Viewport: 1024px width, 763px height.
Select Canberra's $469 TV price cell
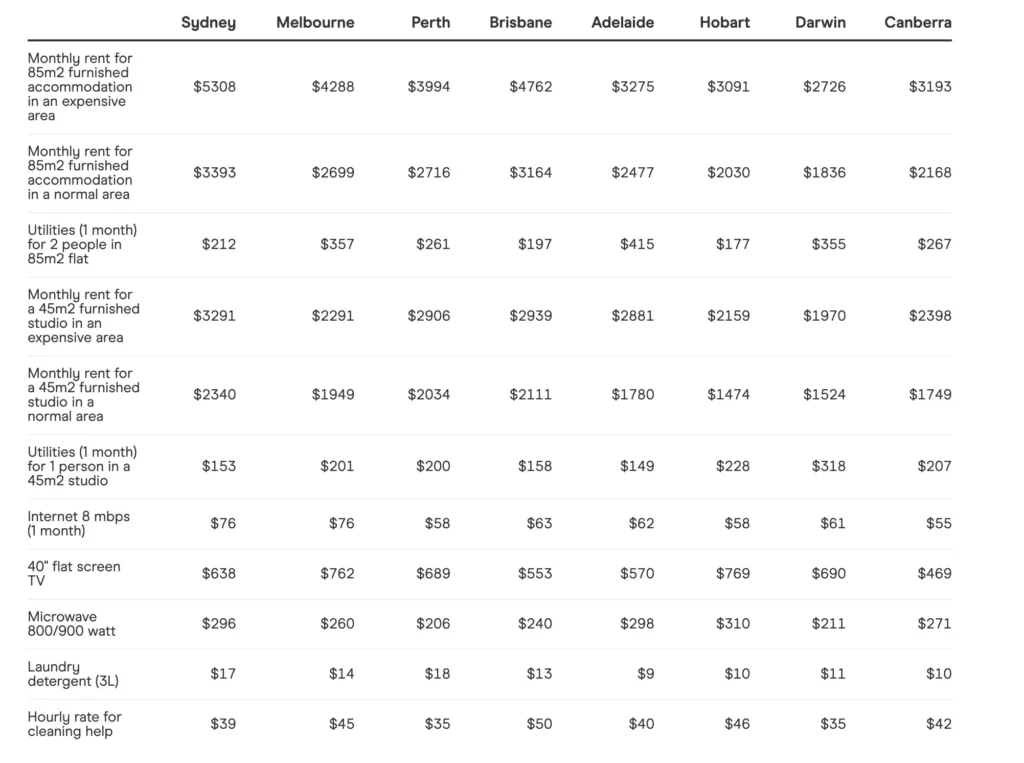pyautogui.click(x=934, y=574)
